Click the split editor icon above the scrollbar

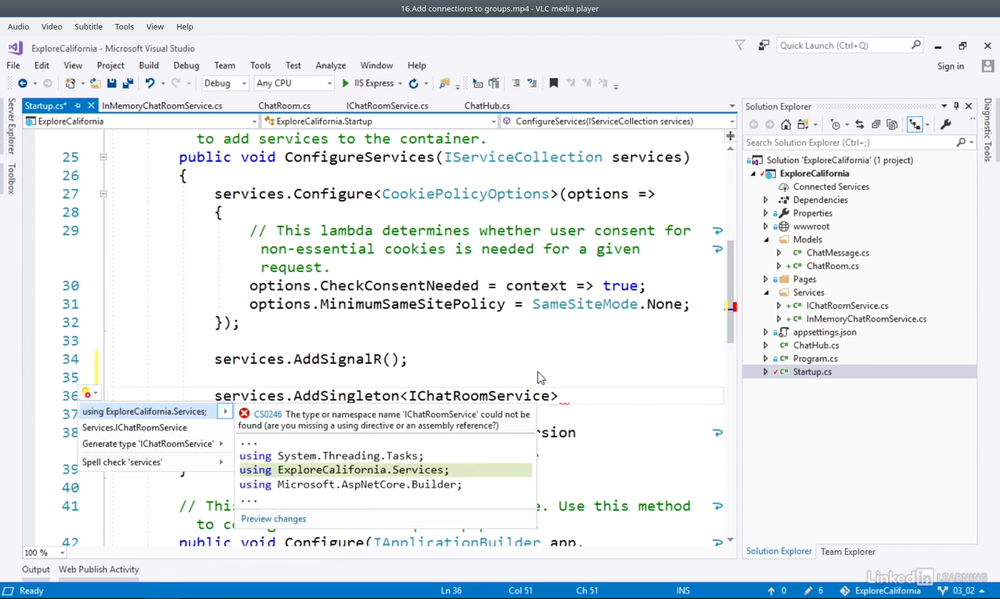(x=730, y=136)
